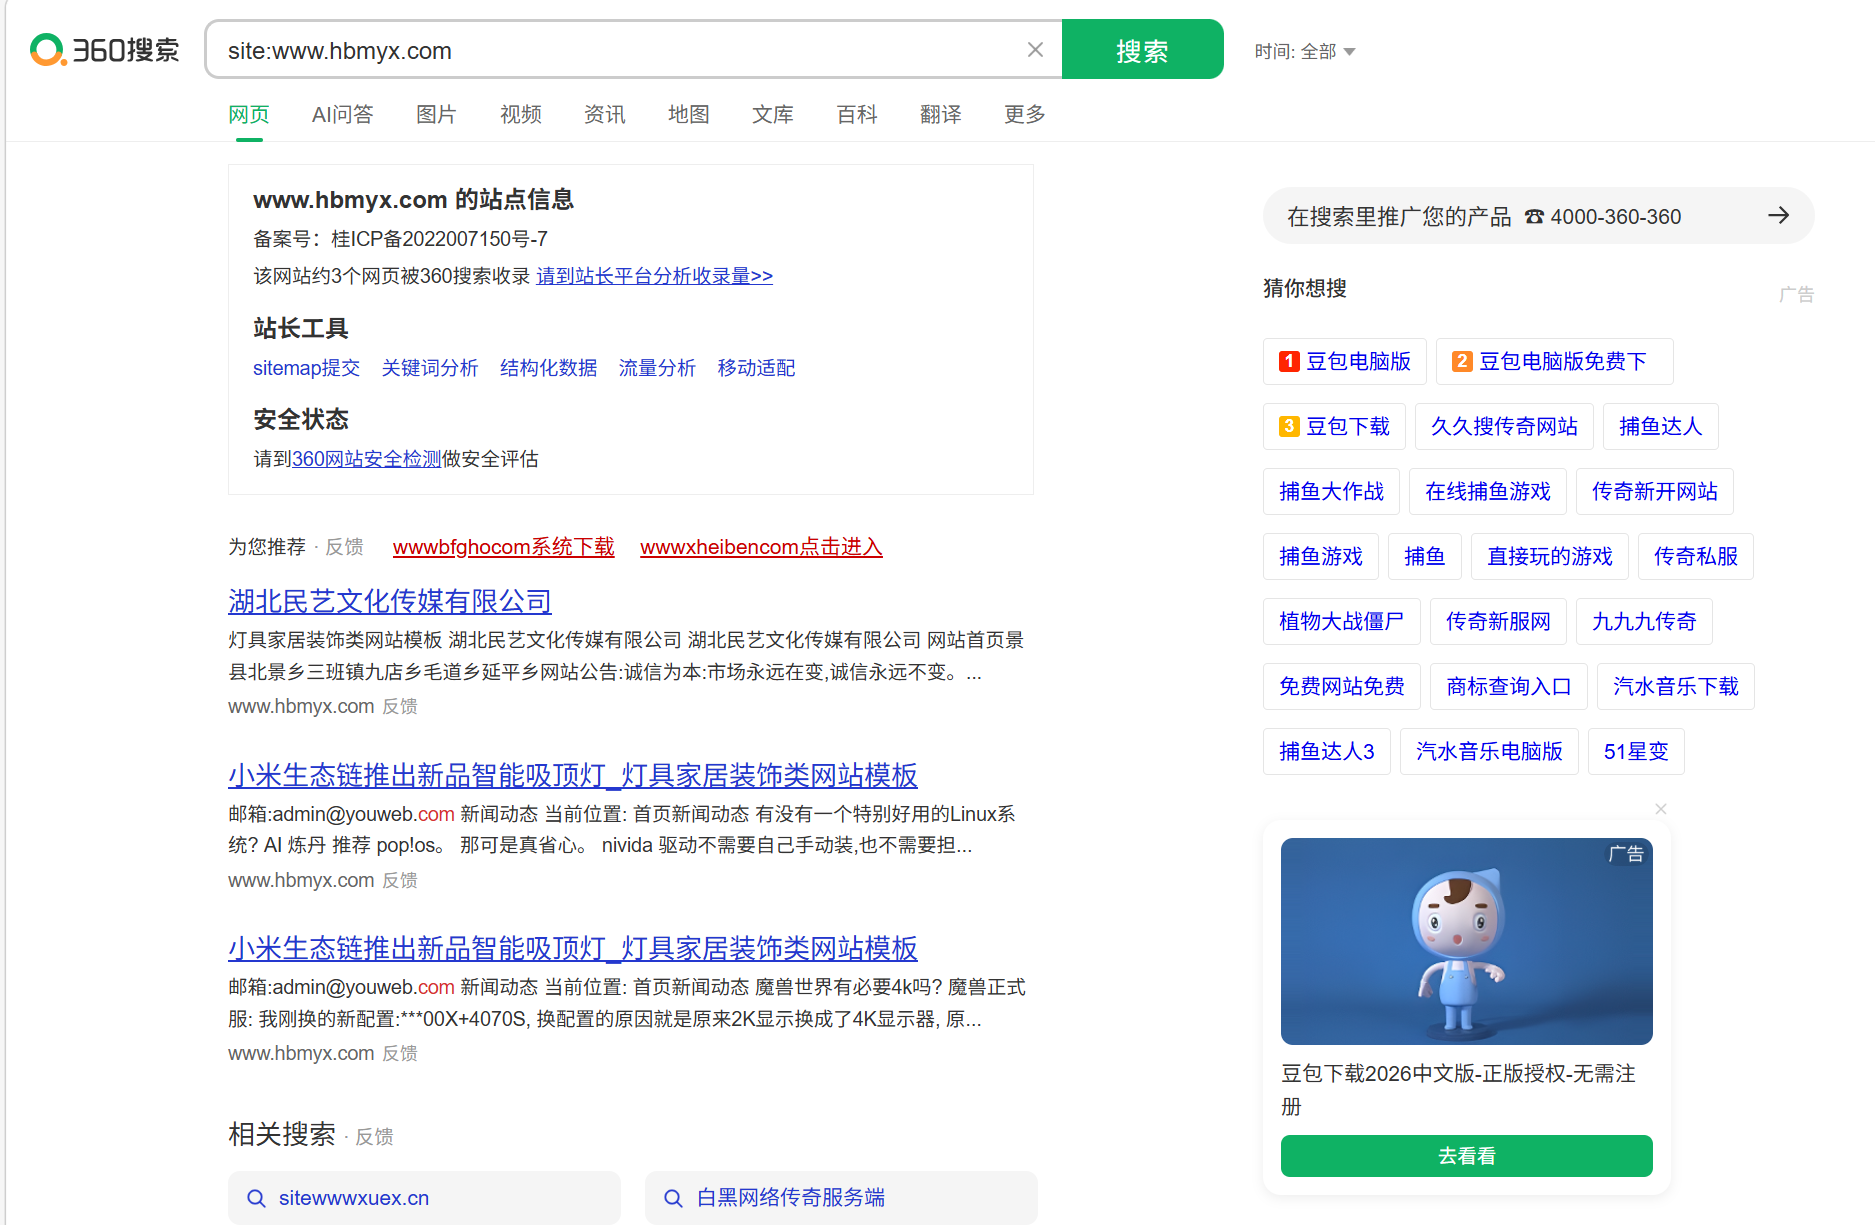Click the 豆包 mascot ad image
The height and width of the screenshot is (1225, 1875).
point(1466,941)
